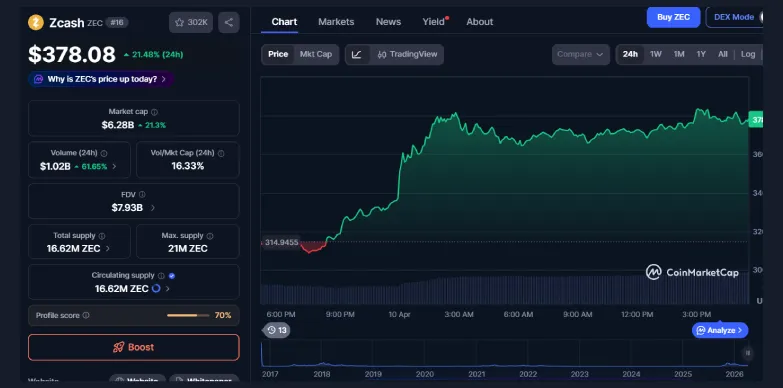This screenshot has width=783, height=388.
Task: Click the Analyze button
Action: tap(720, 330)
